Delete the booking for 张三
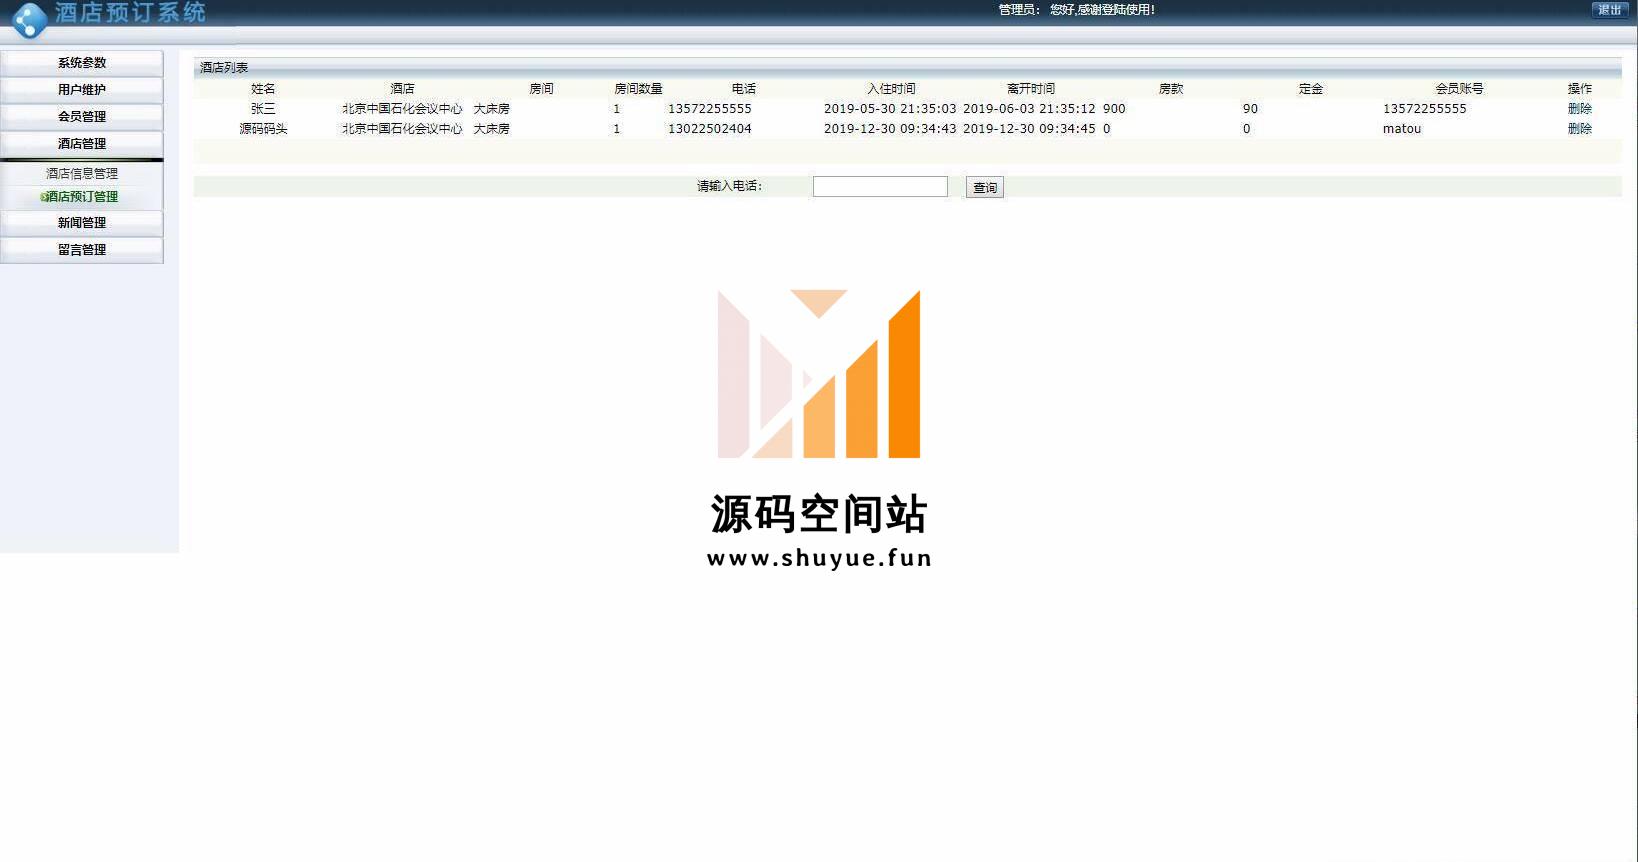 coord(1580,109)
